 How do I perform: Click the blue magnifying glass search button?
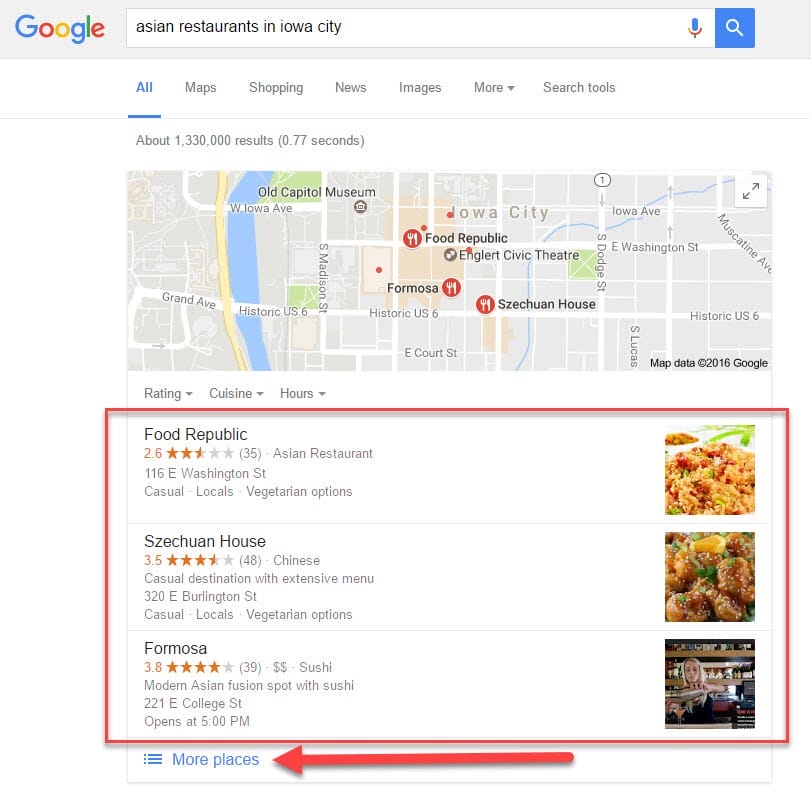coord(734,28)
